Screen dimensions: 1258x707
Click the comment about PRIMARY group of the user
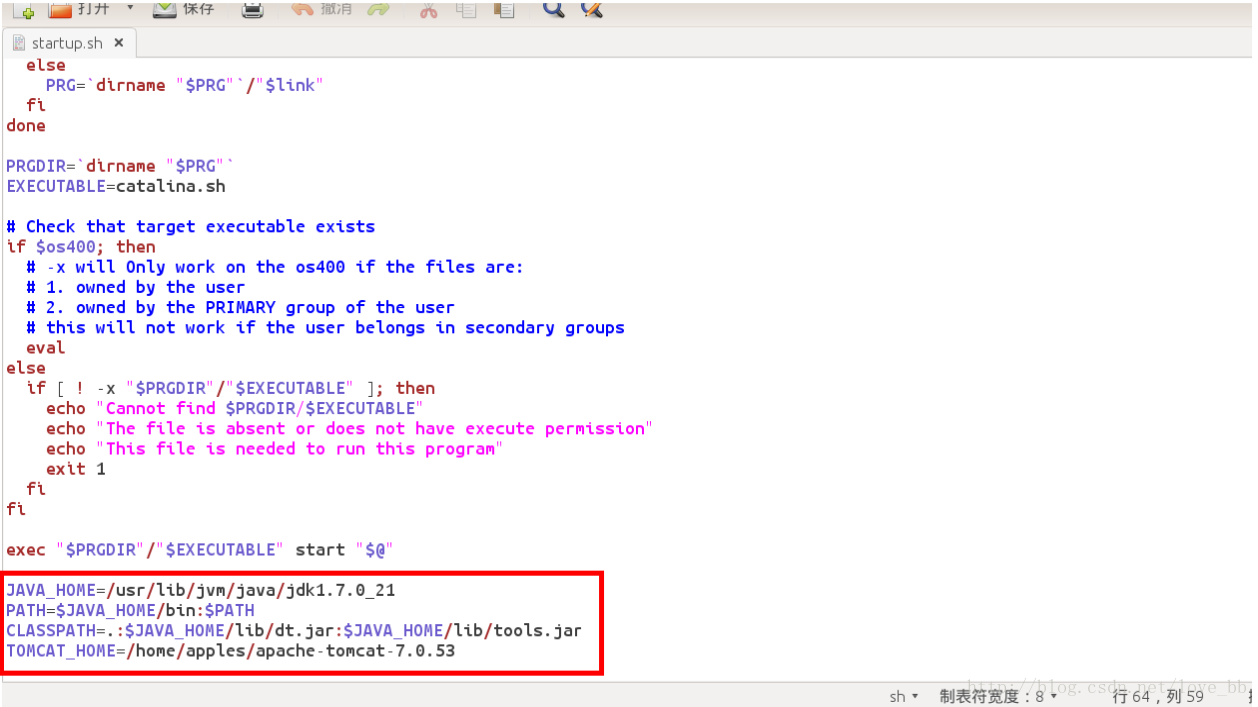pos(240,307)
